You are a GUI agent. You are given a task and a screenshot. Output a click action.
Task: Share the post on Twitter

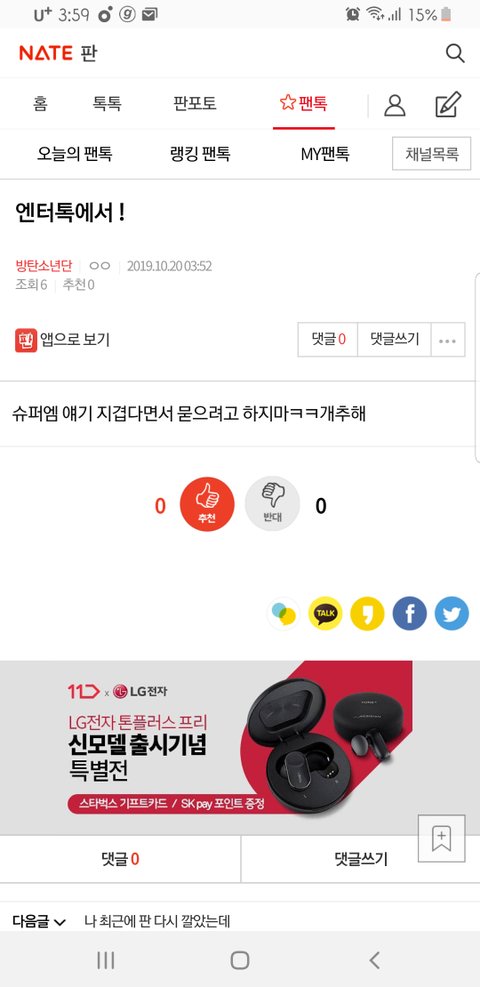(x=452, y=613)
